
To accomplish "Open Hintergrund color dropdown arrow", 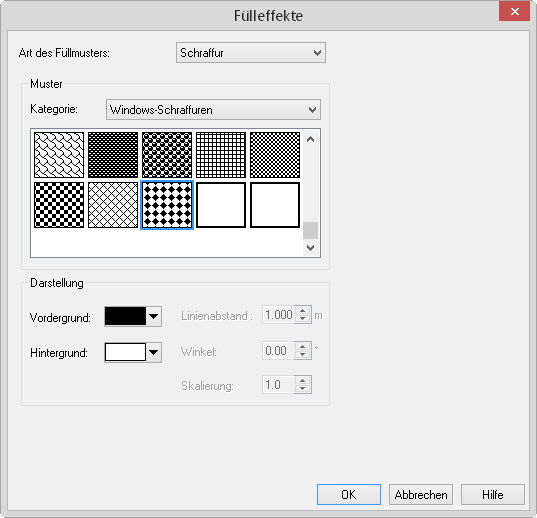I will [x=154, y=352].
